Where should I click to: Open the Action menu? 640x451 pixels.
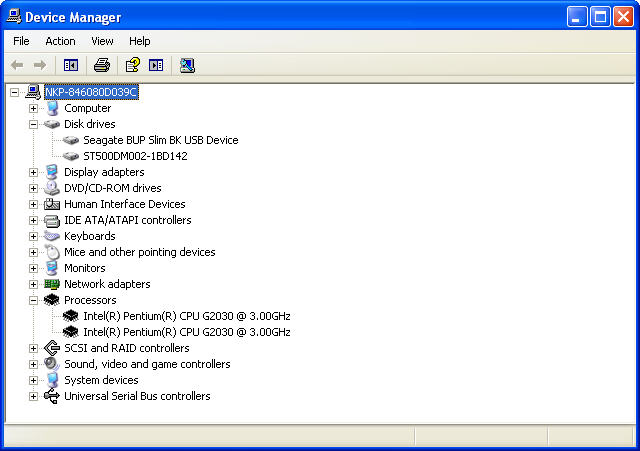pyautogui.click(x=60, y=41)
